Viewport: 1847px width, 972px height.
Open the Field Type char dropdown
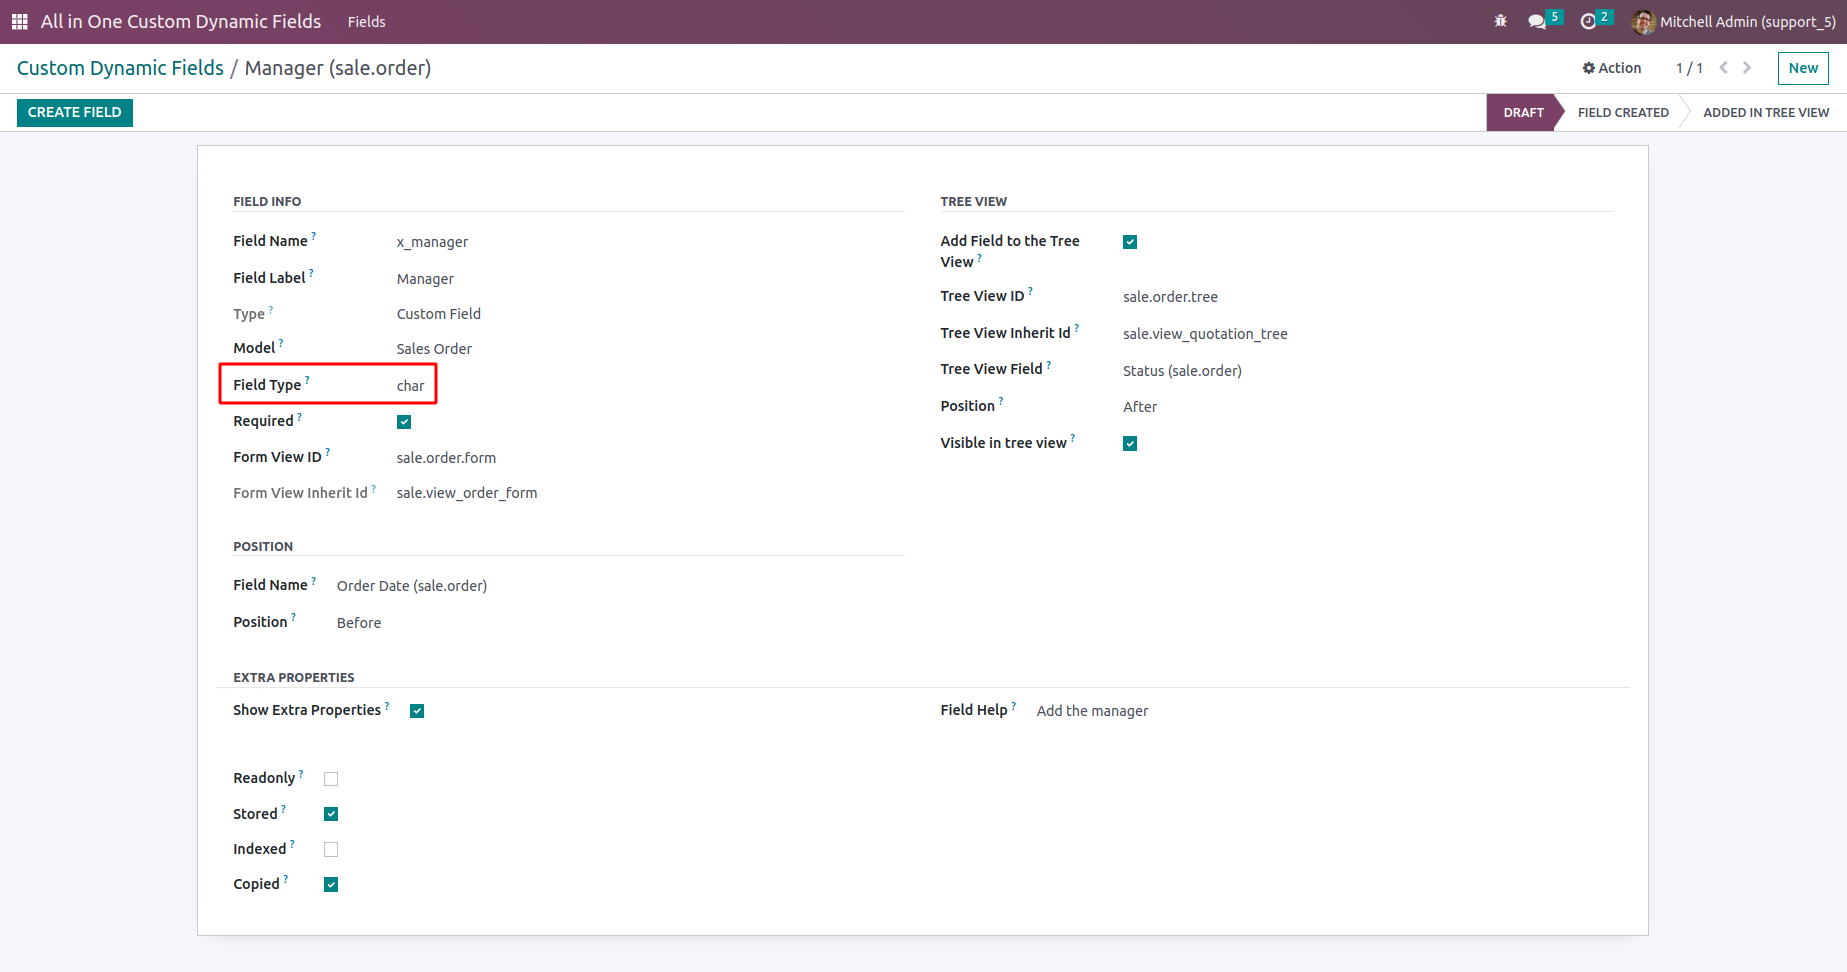click(411, 386)
